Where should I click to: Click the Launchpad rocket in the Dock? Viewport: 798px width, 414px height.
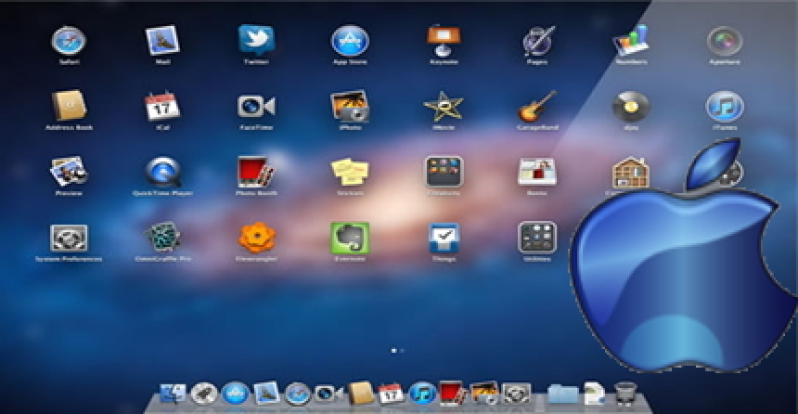[x=204, y=393]
